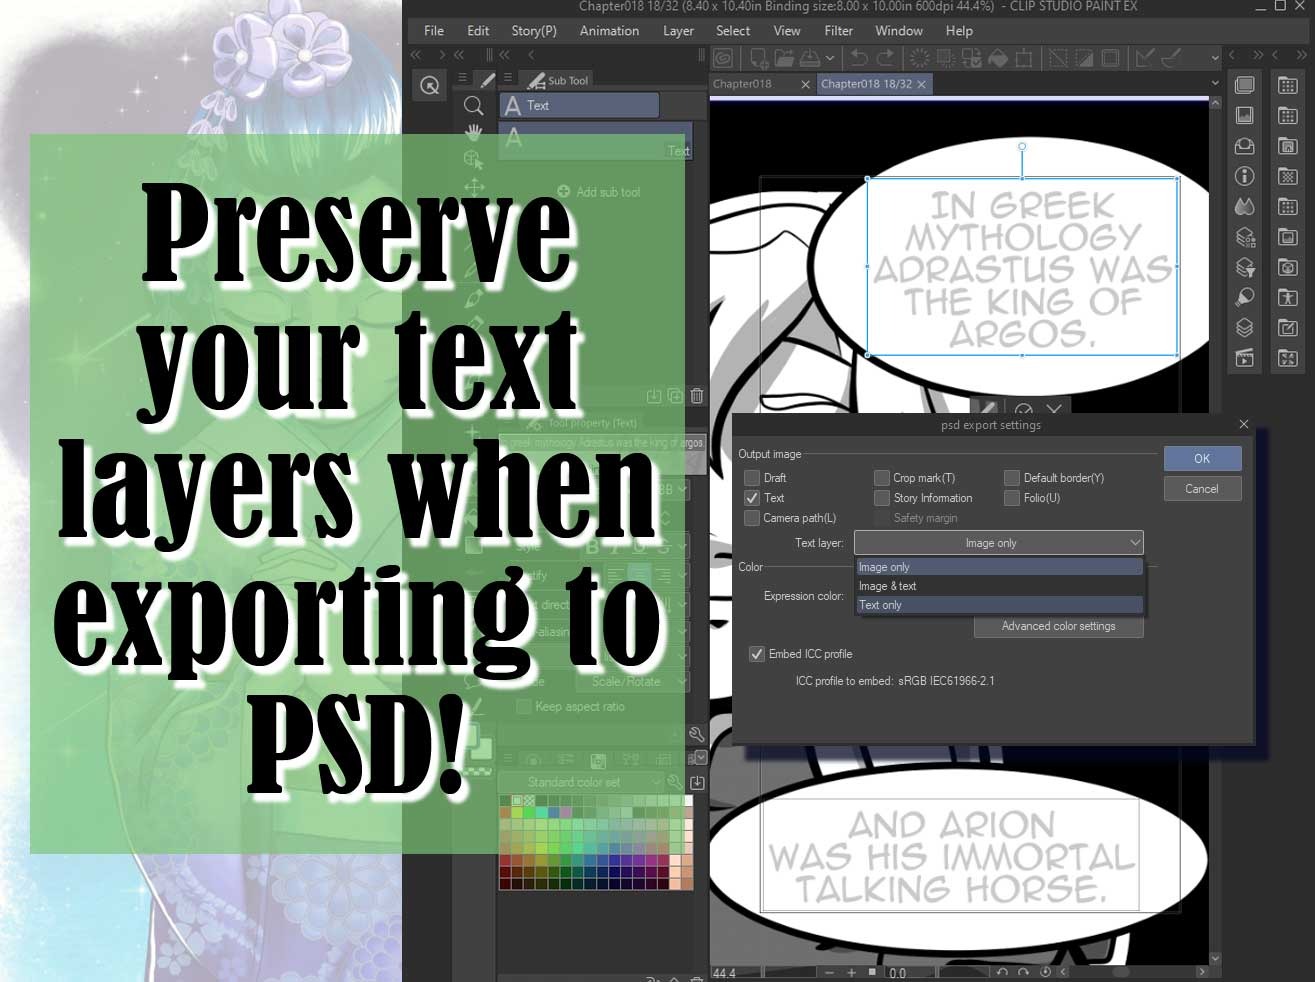
Task: Open the Help menu
Action: [x=959, y=31]
